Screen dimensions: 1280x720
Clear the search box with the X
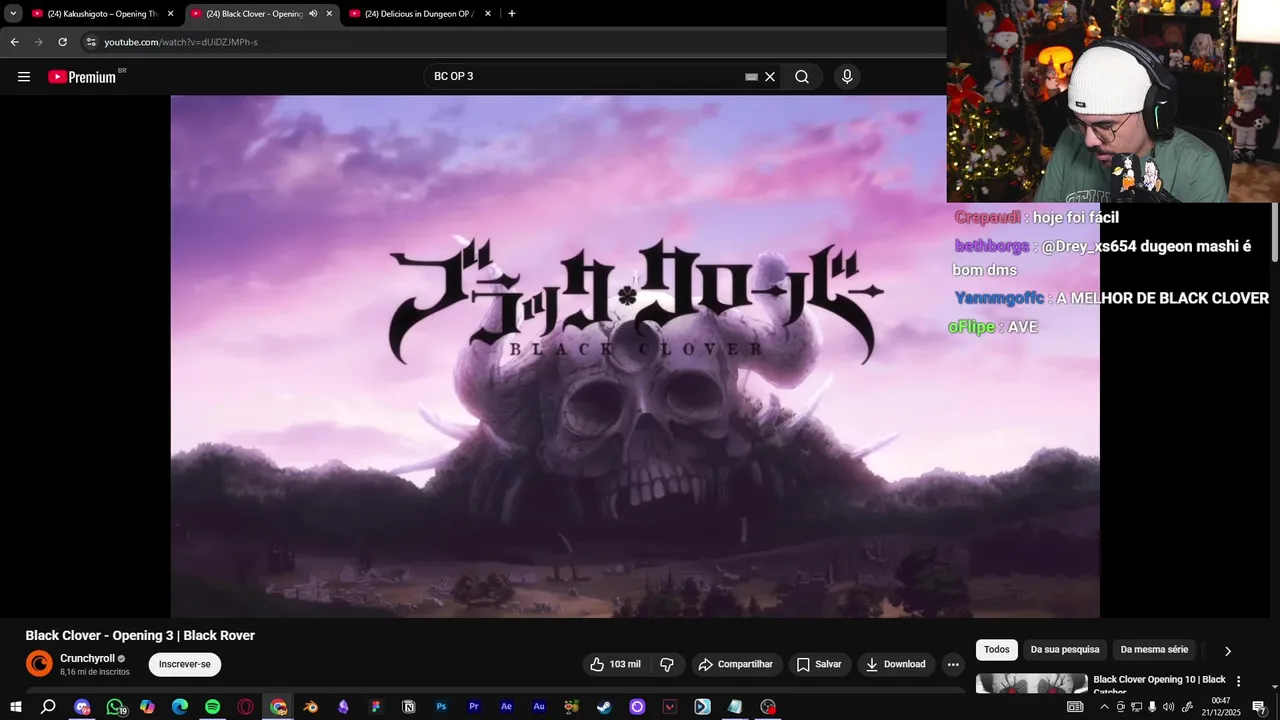[x=770, y=77]
